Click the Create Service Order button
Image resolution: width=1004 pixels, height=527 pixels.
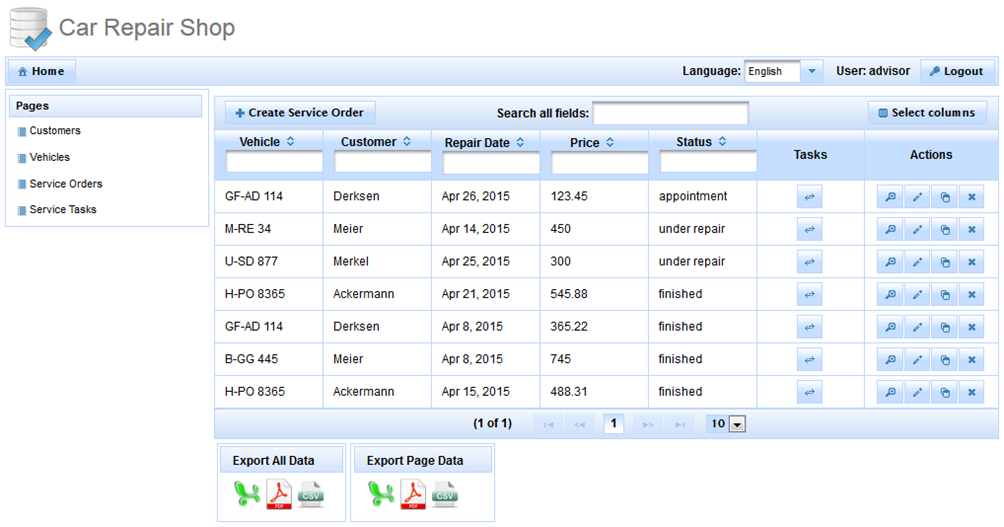(x=300, y=113)
